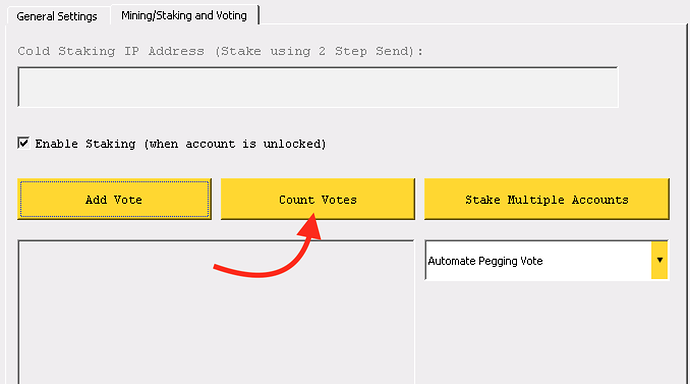690x384 pixels.
Task: Click inside the empty votes list box
Action: pyautogui.click(x=216, y=311)
